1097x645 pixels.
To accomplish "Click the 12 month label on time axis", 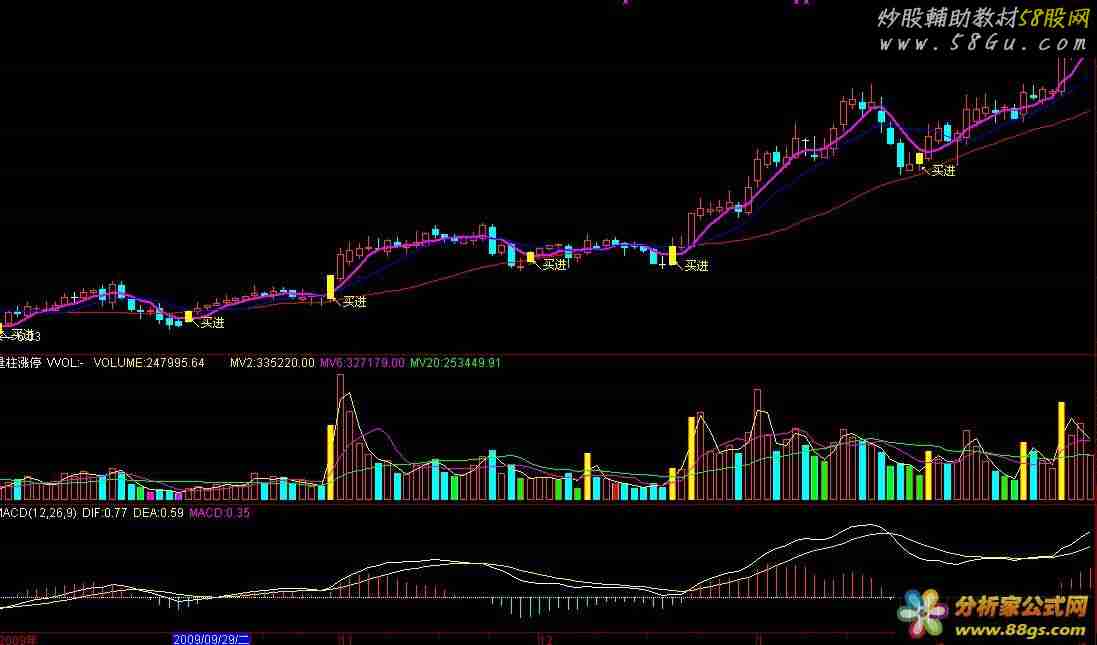I will (546, 639).
